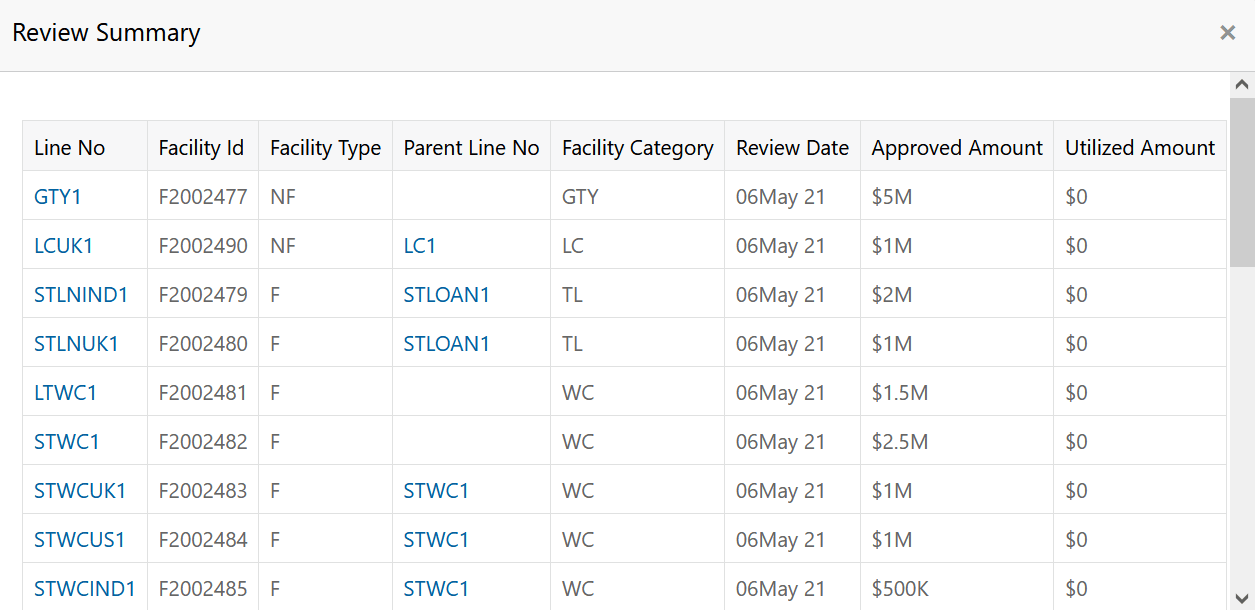The image size is (1255, 610).
Task: Open the STWCIND1 line link
Action: (84, 589)
